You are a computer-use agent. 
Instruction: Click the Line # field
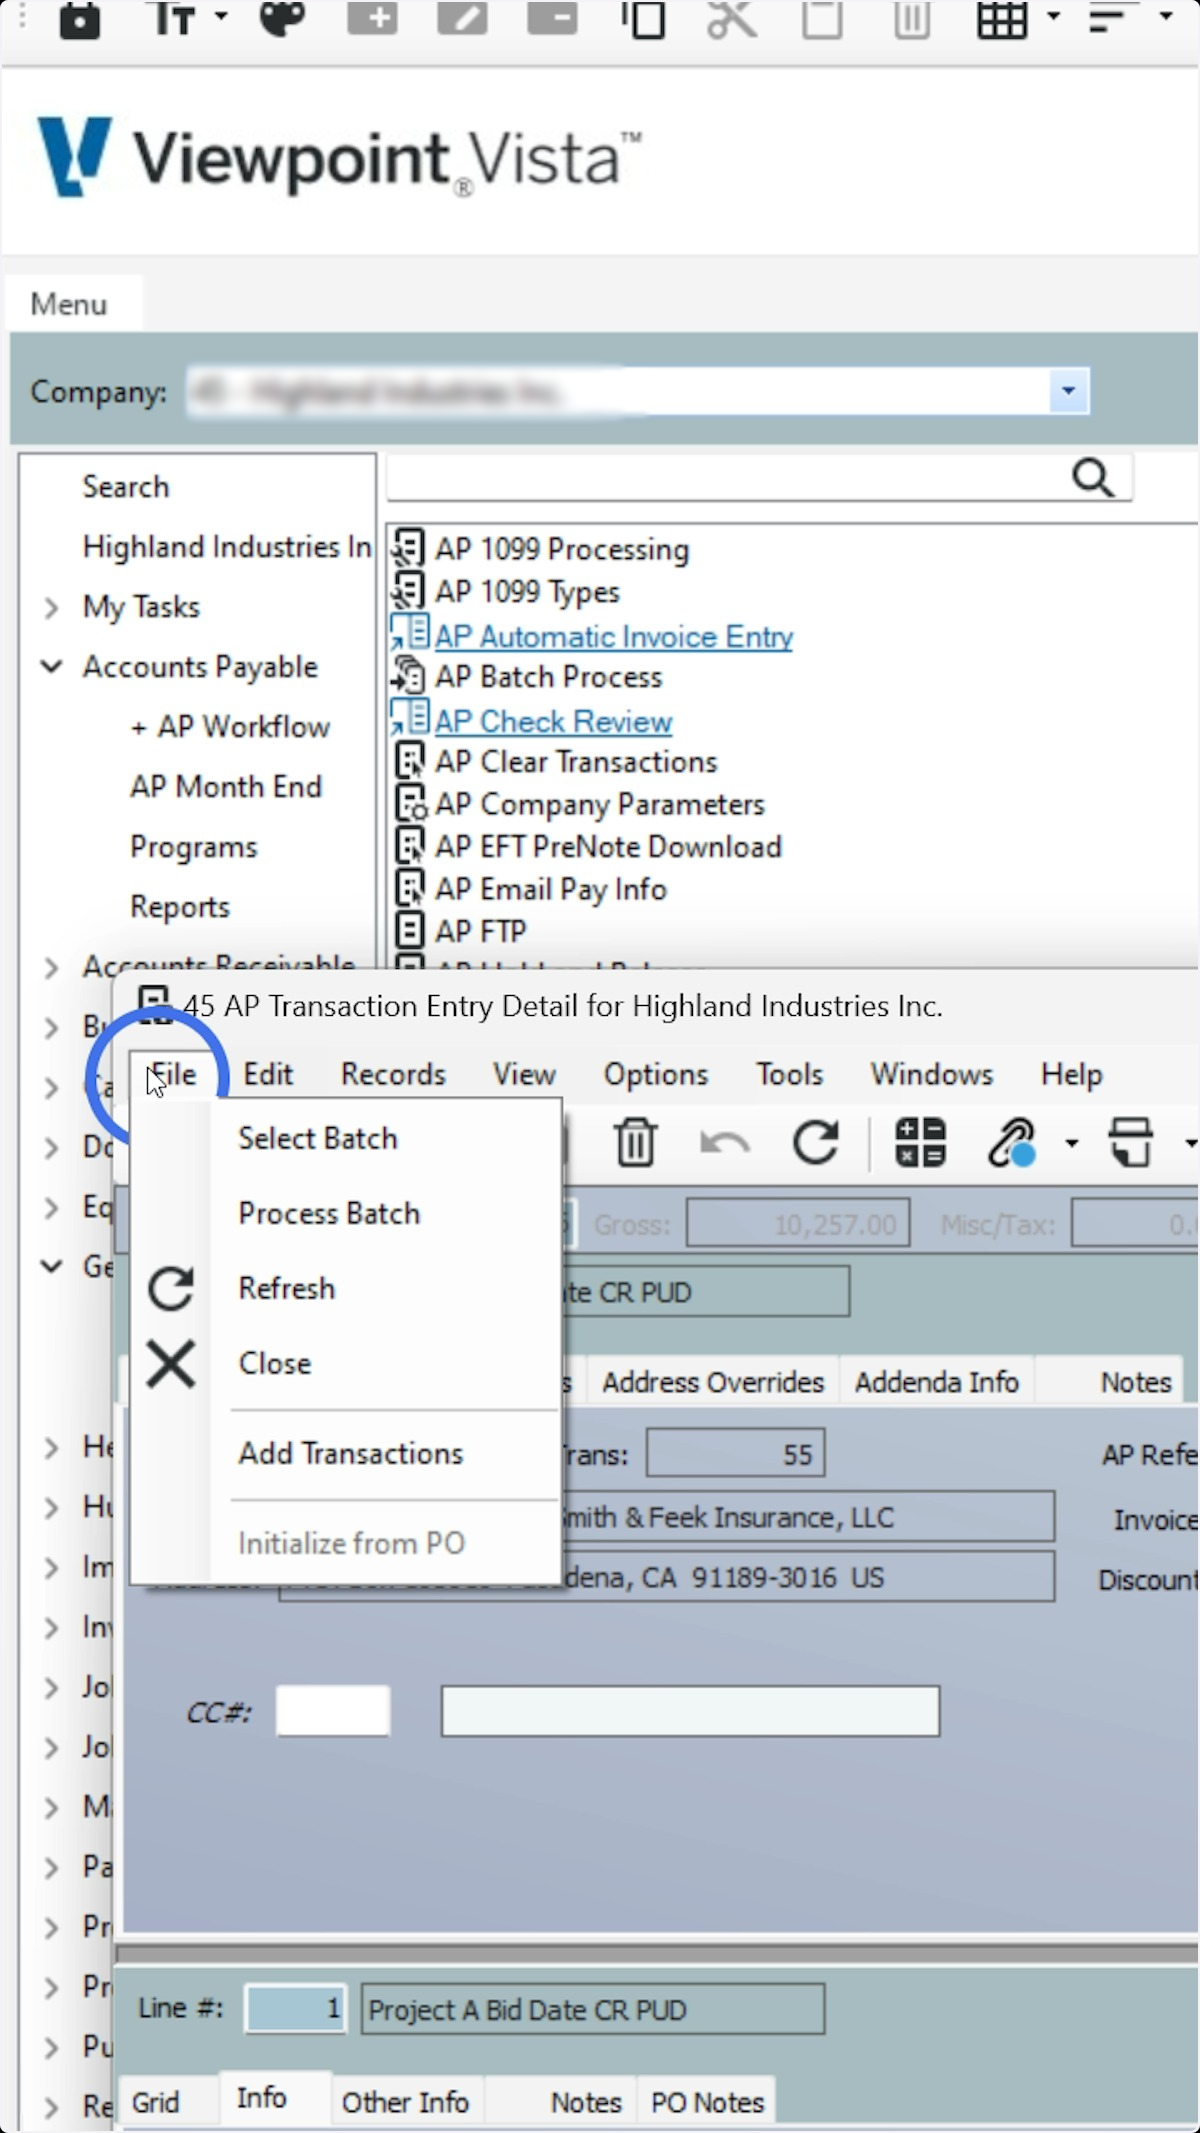(295, 2009)
